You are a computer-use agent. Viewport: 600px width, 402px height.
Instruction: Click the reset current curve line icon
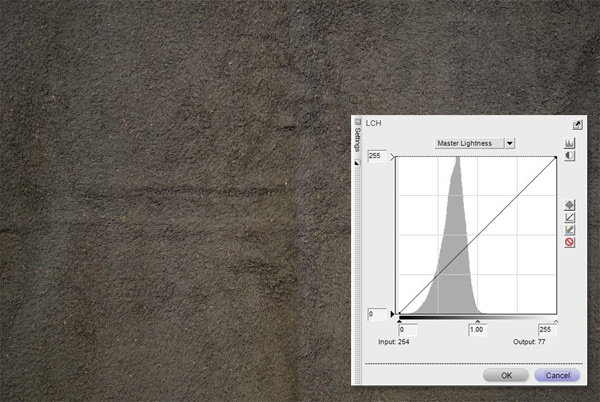coord(569,217)
